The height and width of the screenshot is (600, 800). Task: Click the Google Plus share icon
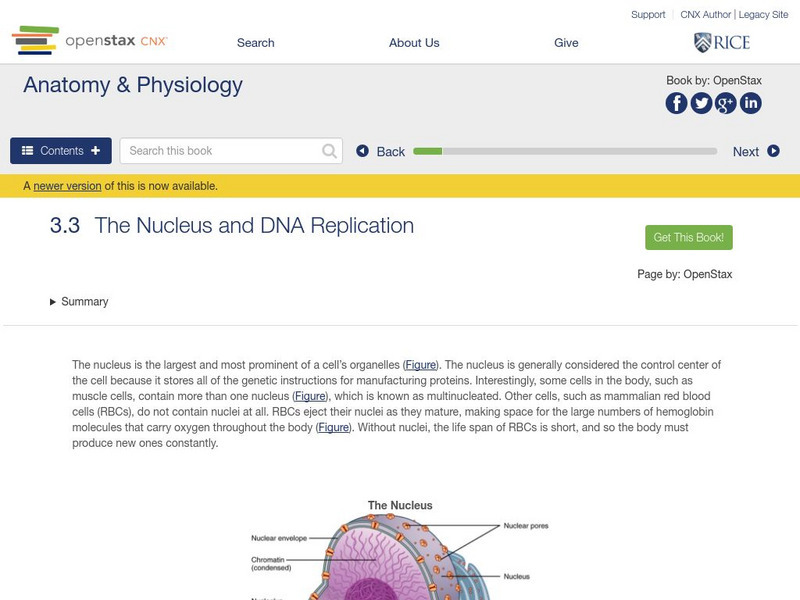pyautogui.click(x=726, y=103)
